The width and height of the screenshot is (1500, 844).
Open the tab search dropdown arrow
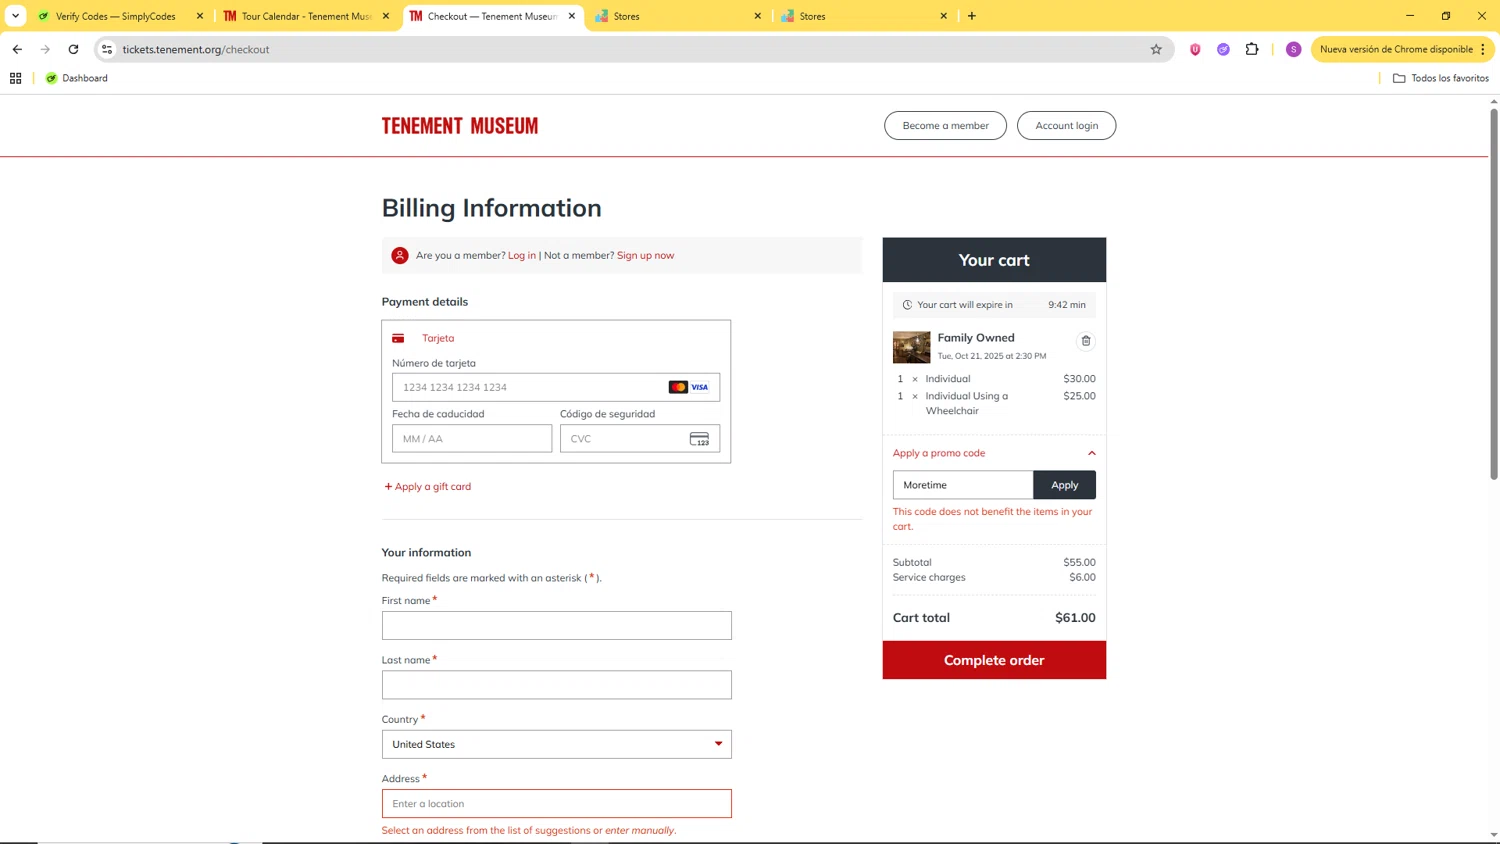click(x=15, y=16)
